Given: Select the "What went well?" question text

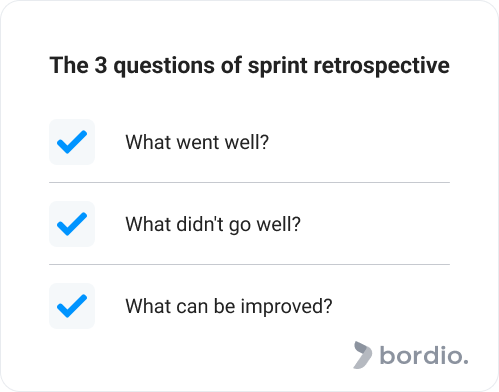Looking at the screenshot, I should tap(197, 142).
